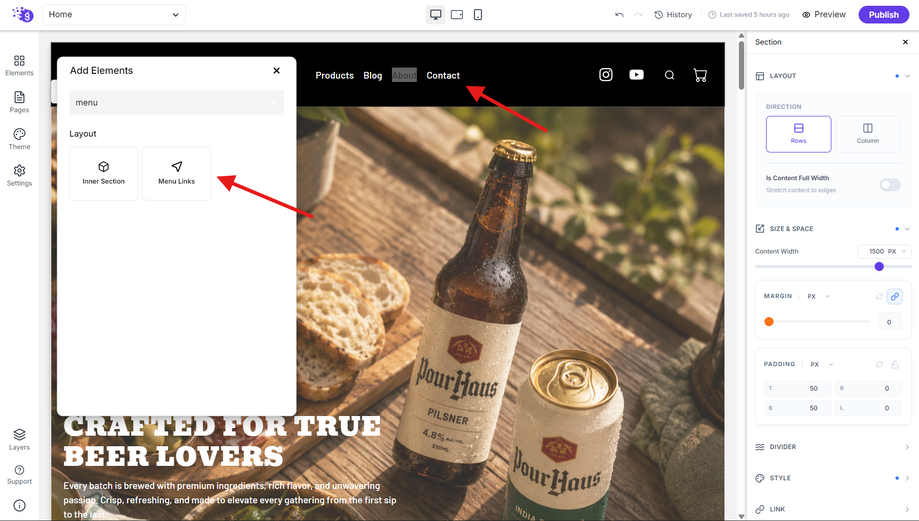Open the Theme panel
The height and width of the screenshot is (521, 919).
click(x=19, y=139)
